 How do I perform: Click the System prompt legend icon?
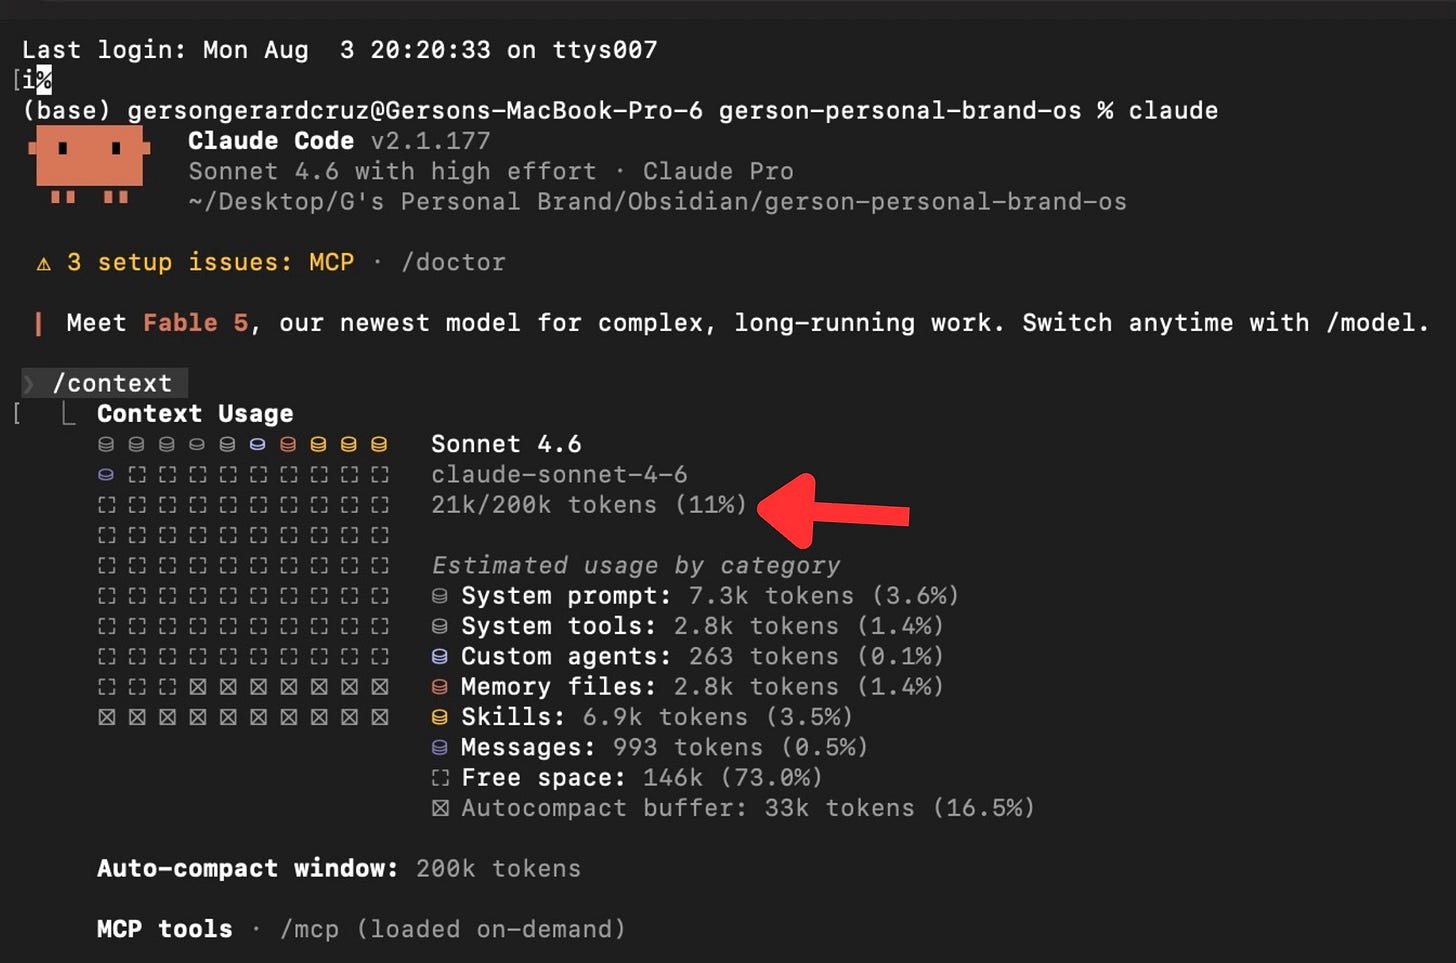coord(439,596)
